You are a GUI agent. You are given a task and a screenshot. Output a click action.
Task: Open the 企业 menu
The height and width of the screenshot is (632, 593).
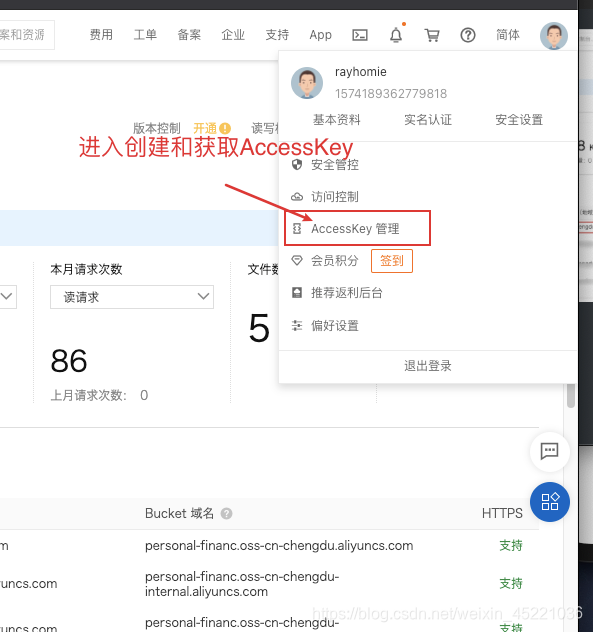[x=233, y=35]
